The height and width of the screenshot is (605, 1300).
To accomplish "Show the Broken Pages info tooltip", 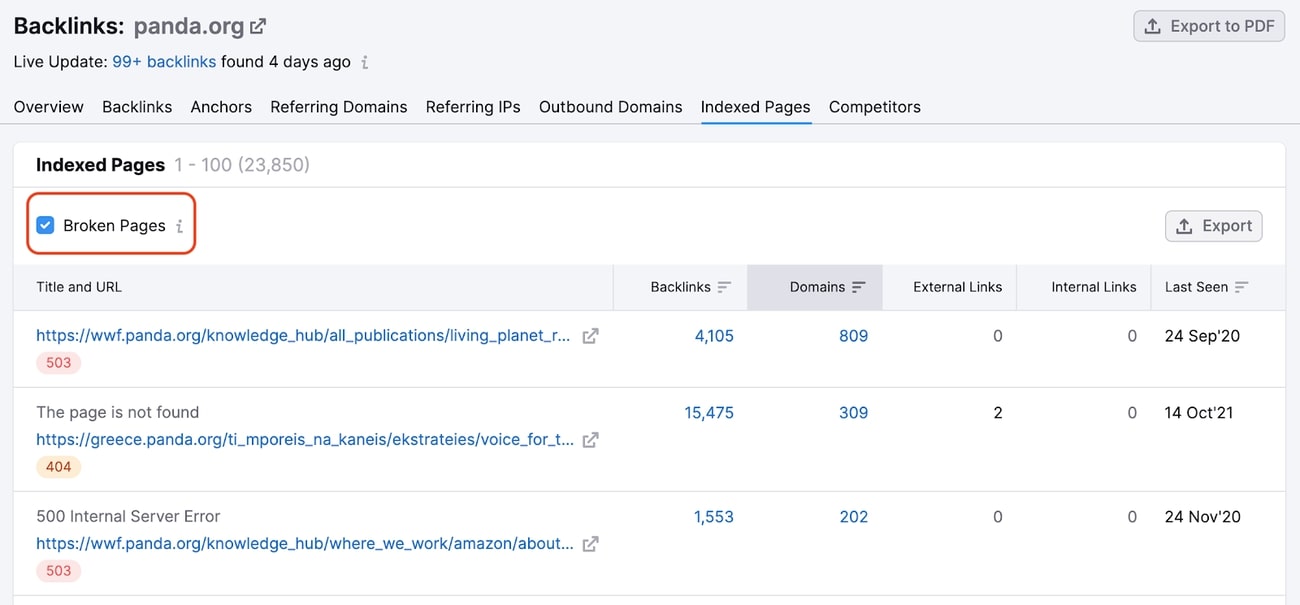I will coord(179,226).
